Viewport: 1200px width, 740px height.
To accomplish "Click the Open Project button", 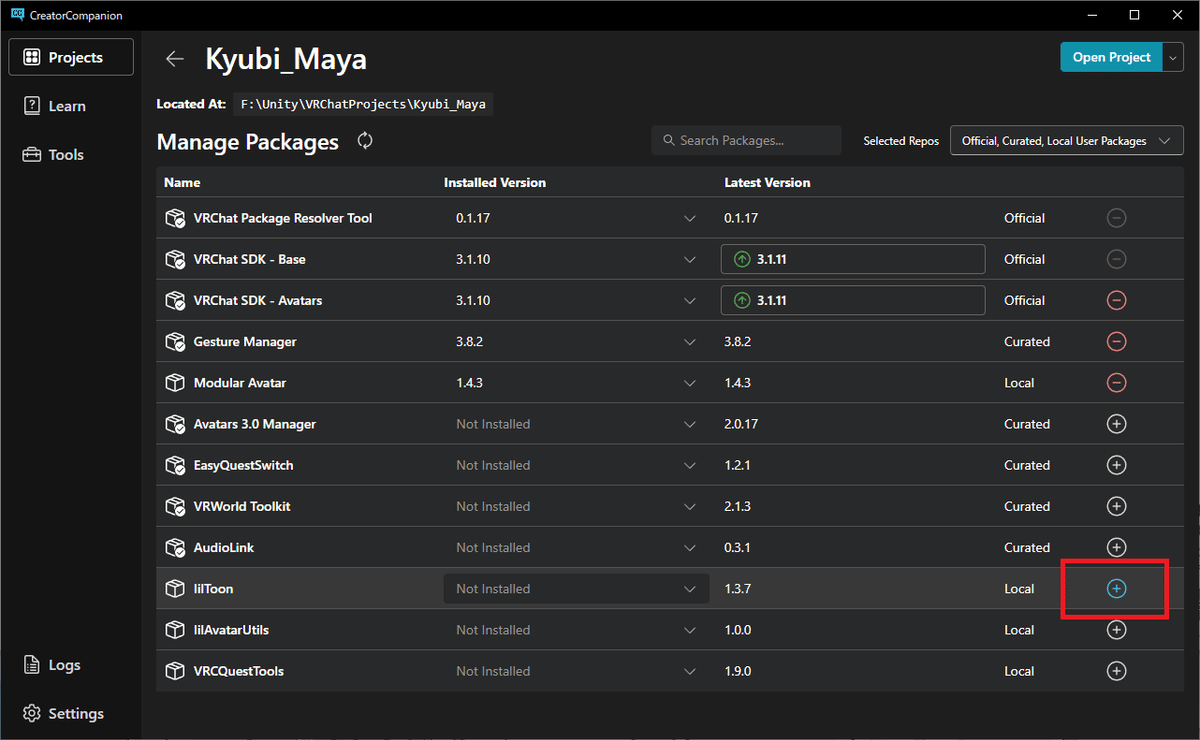I will tap(1111, 57).
